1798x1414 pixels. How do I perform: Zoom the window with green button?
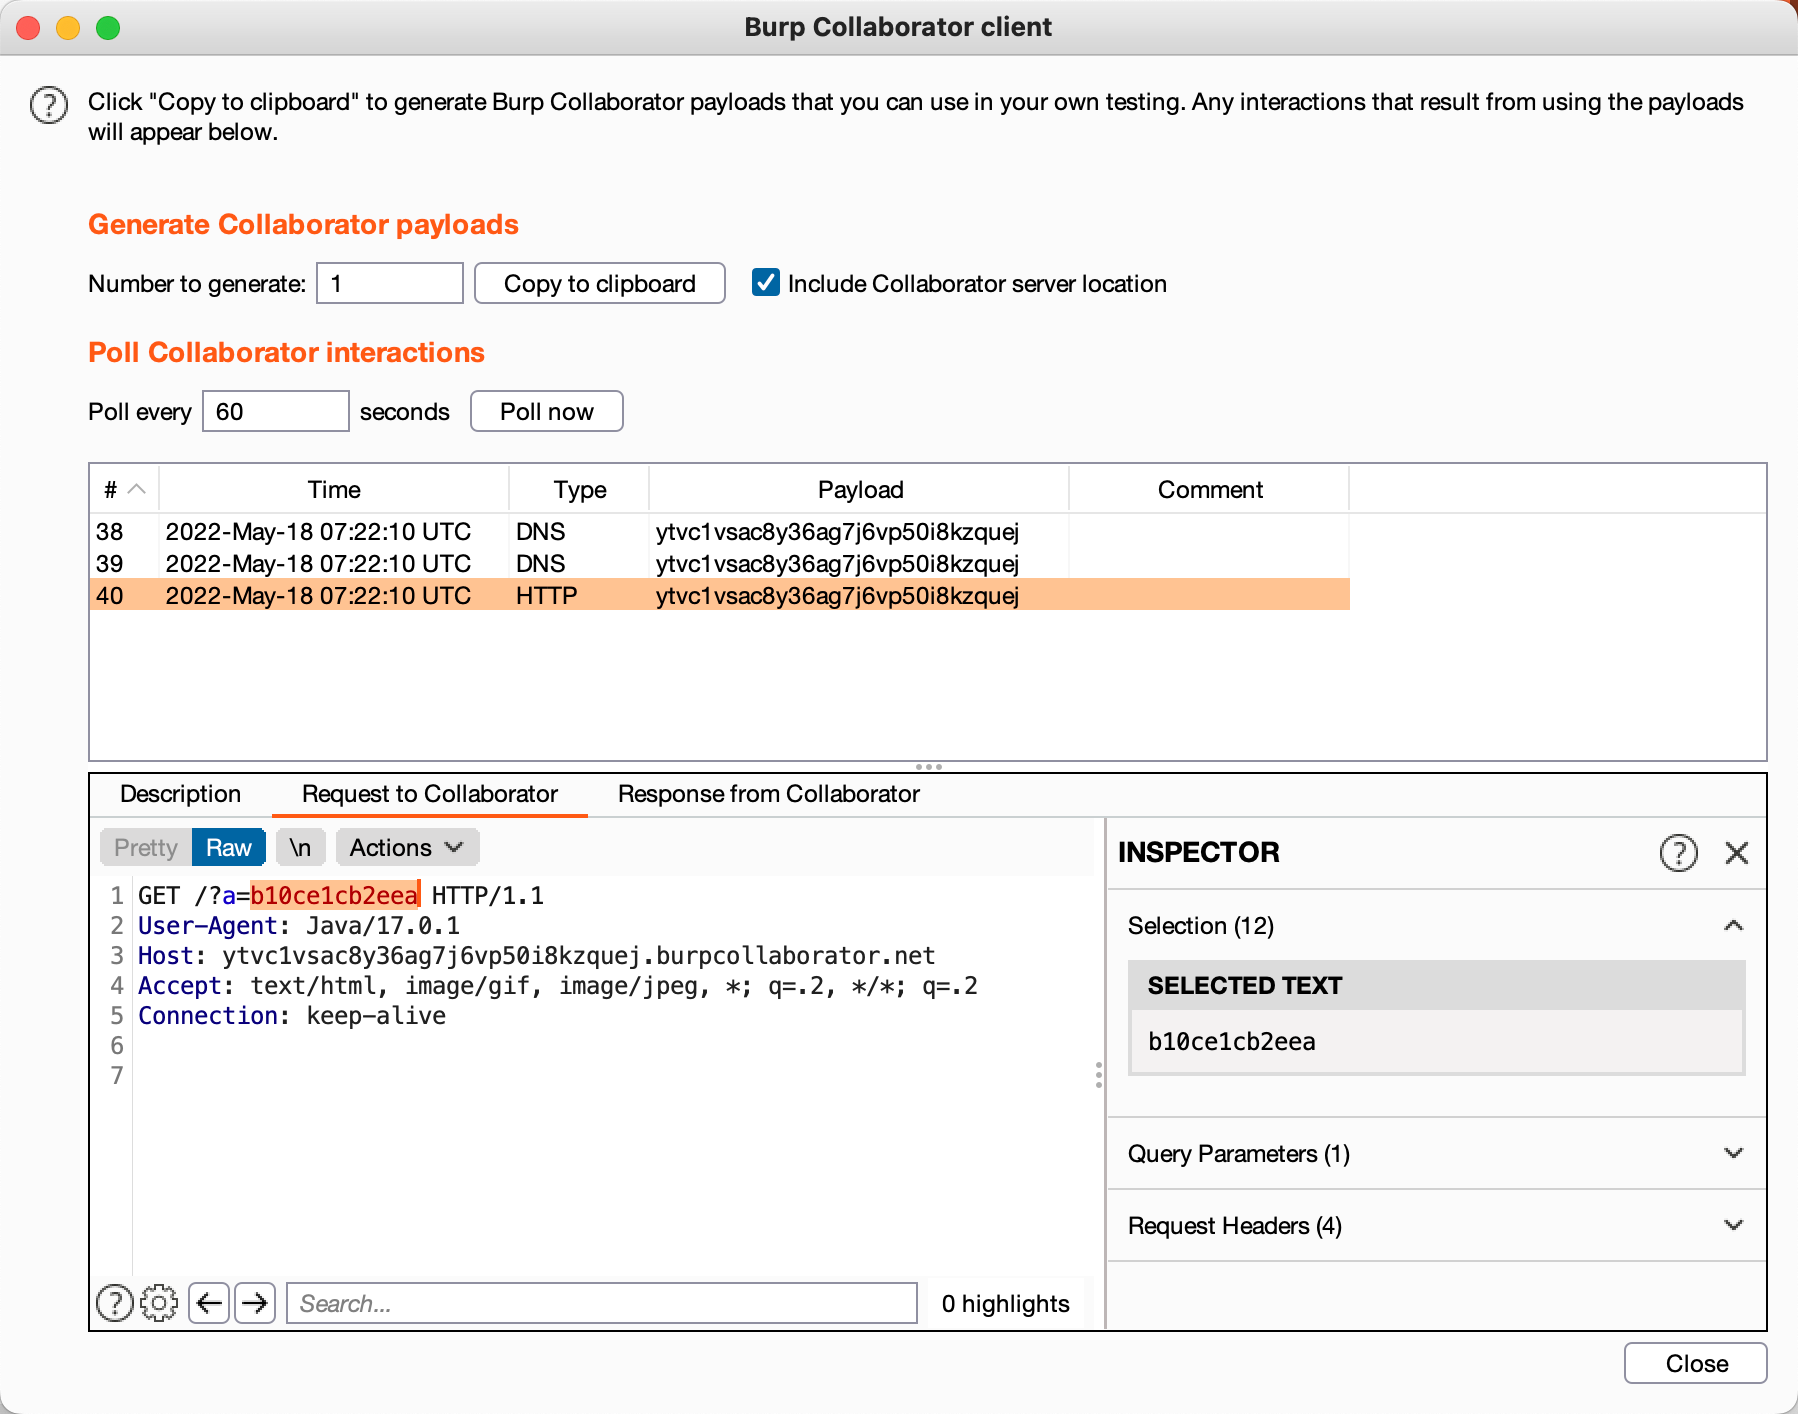pos(108,27)
